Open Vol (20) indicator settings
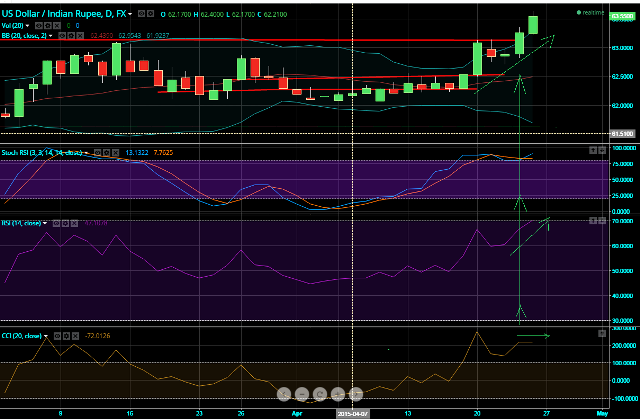The width and height of the screenshot is (640, 420). [49, 23]
